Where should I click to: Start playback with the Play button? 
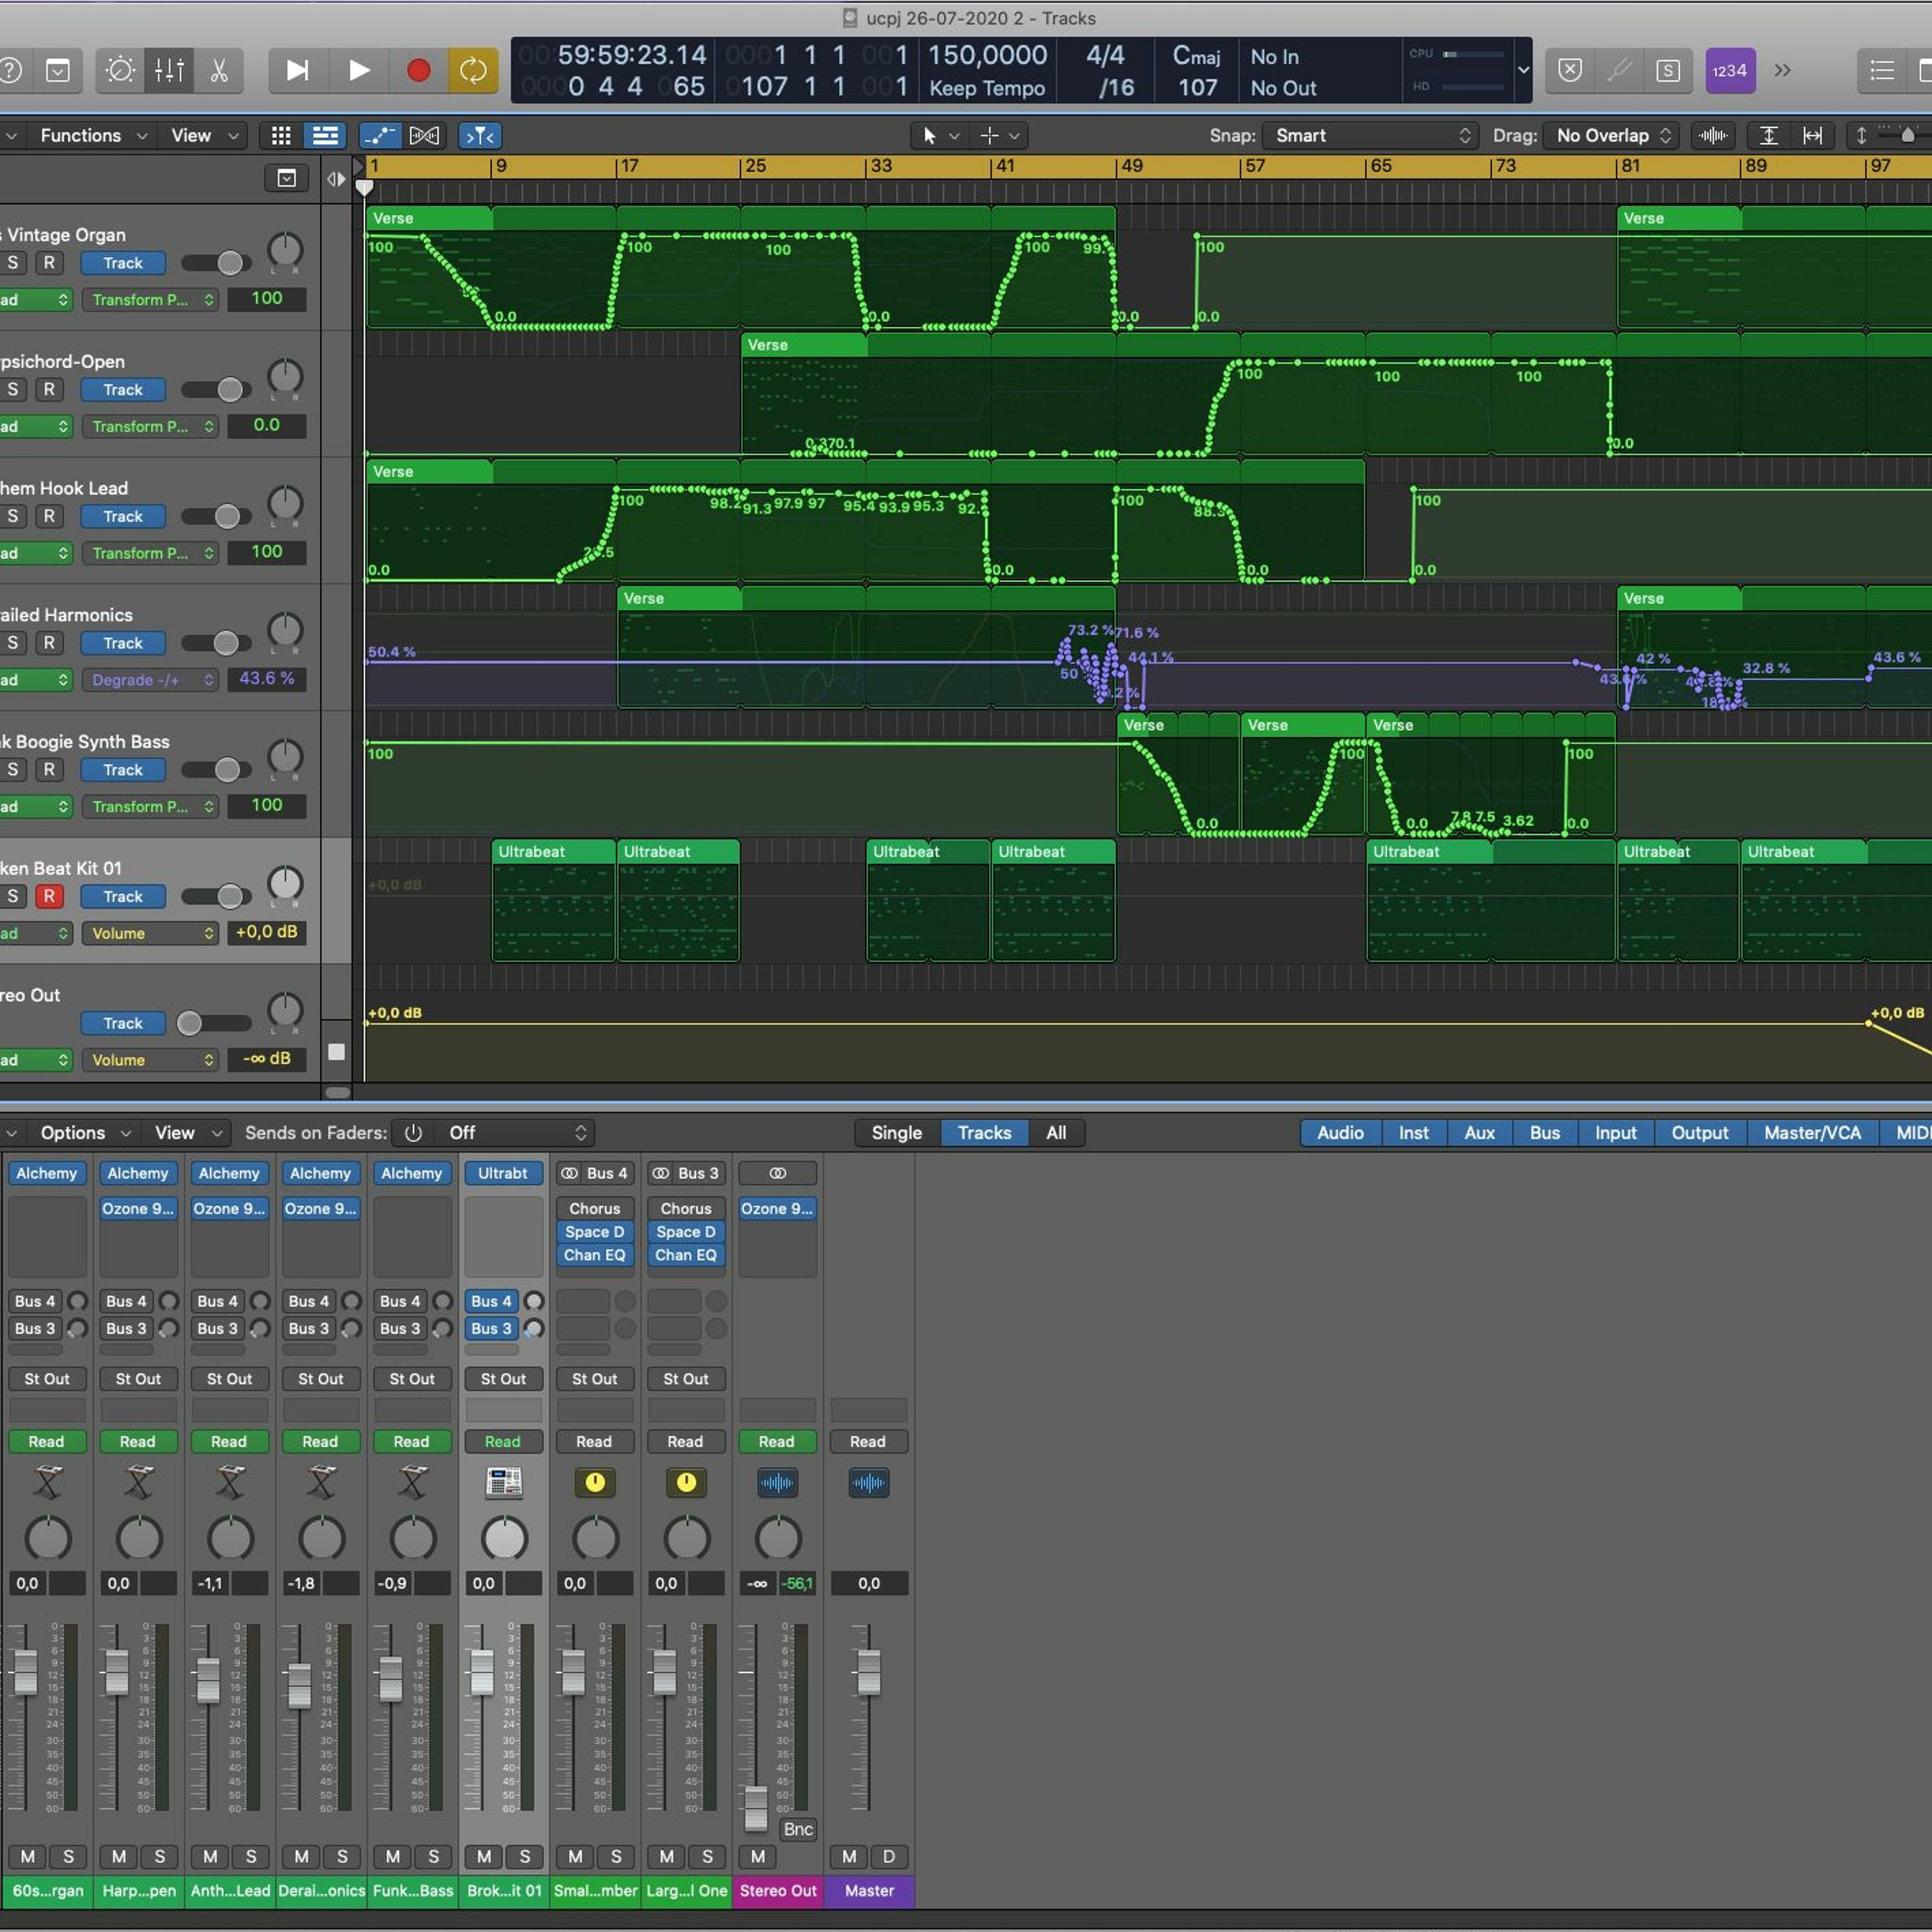(x=358, y=71)
